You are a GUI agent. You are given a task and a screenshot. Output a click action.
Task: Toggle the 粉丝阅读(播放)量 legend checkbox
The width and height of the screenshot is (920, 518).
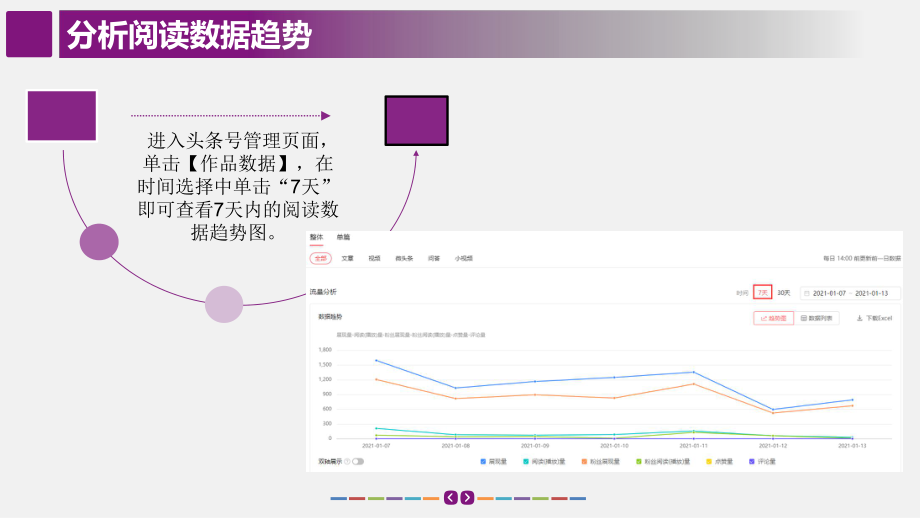638,462
